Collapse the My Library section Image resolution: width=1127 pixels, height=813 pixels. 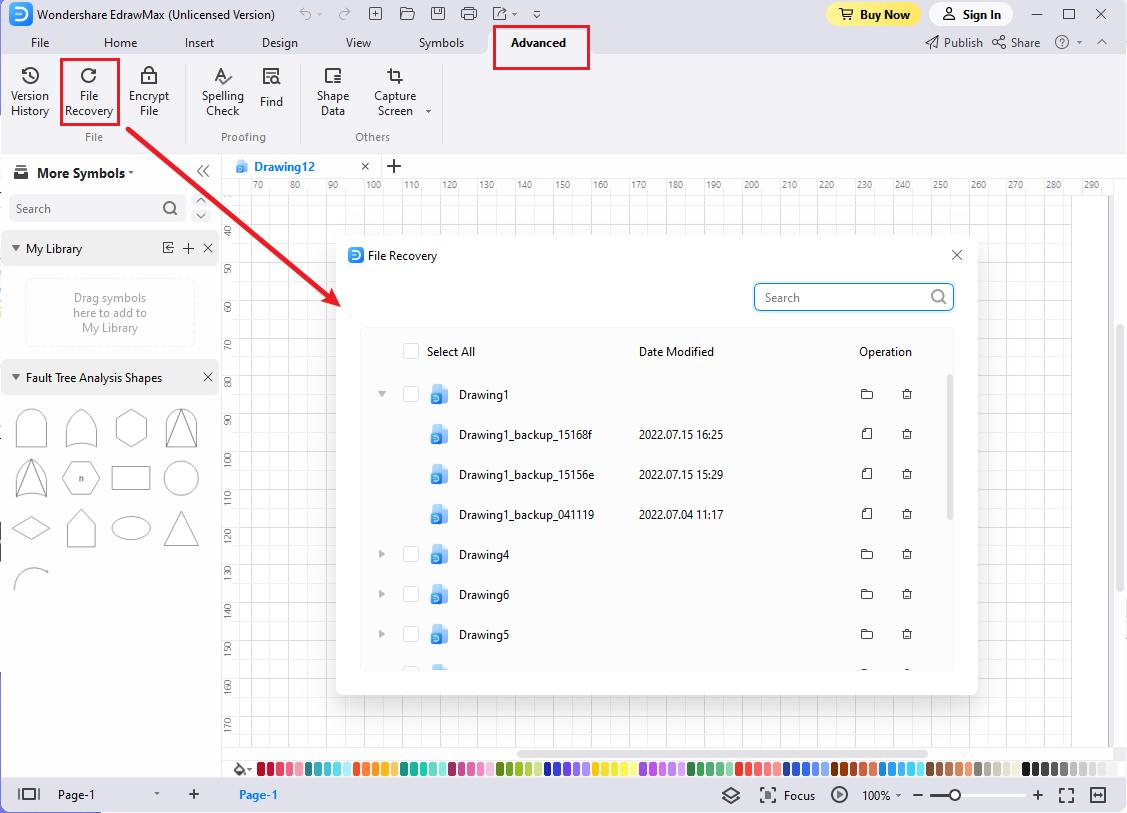point(16,248)
